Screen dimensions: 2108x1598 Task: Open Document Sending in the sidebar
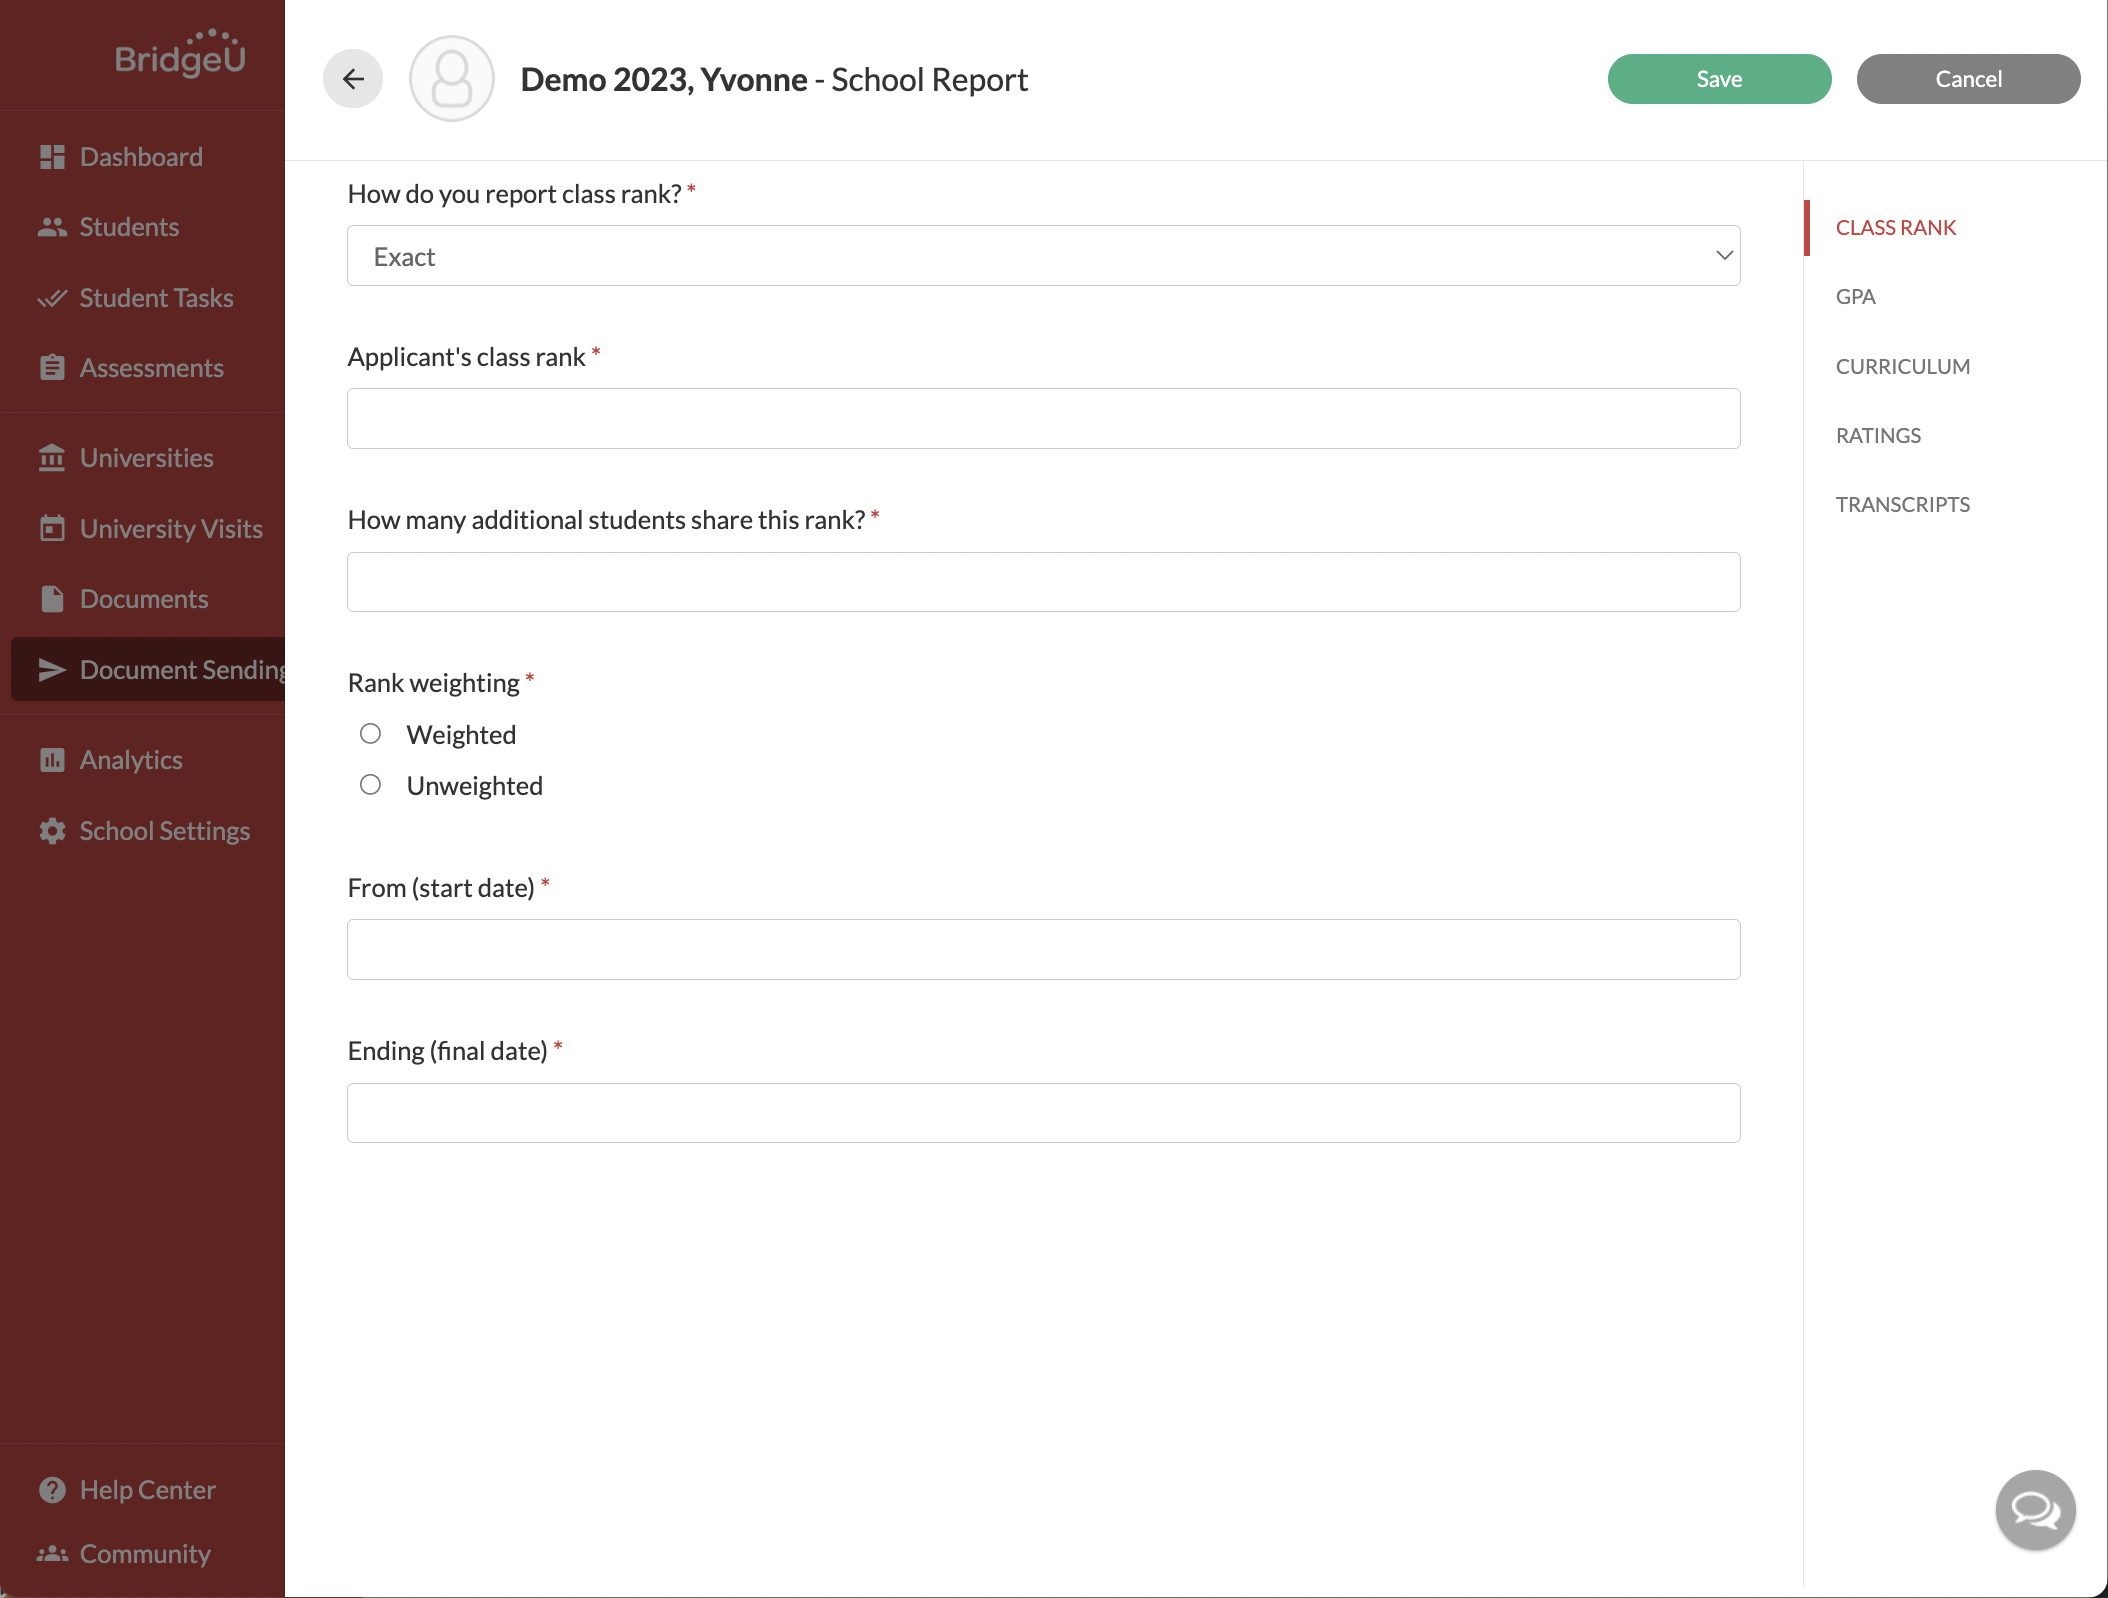pyautogui.click(x=148, y=670)
